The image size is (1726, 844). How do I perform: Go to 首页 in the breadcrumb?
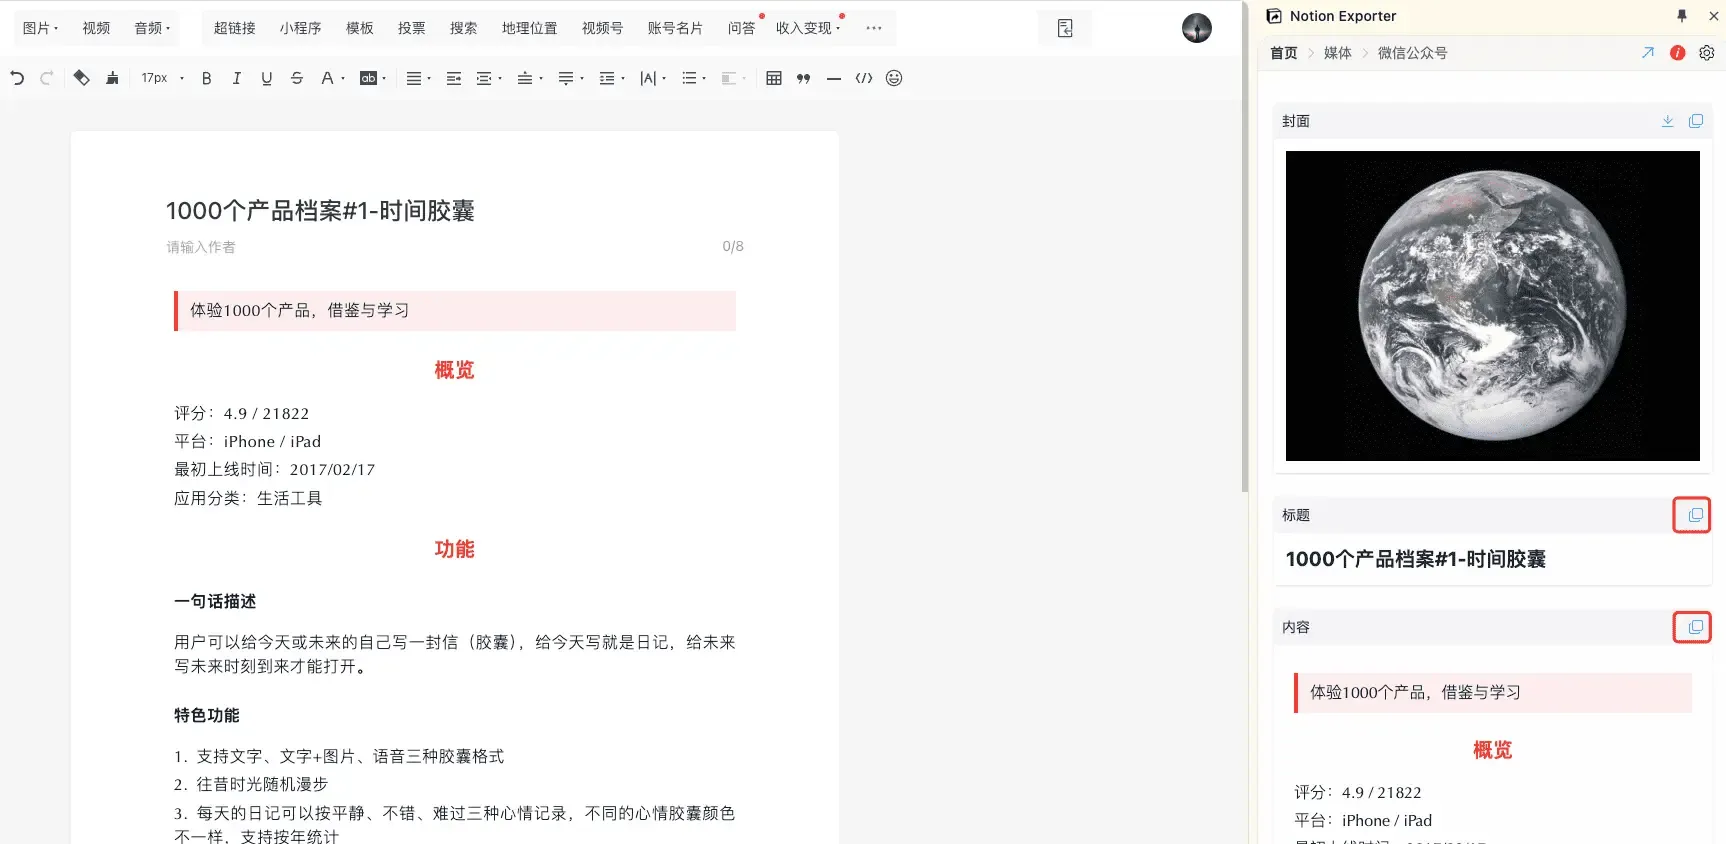[1284, 53]
